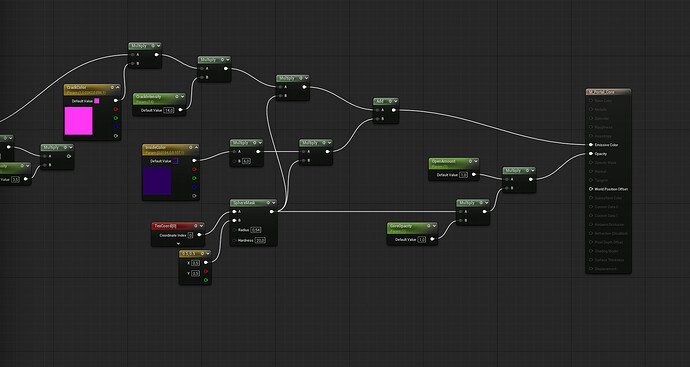
Task: Click OpenAmount's Default Value field
Action: click(463, 175)
